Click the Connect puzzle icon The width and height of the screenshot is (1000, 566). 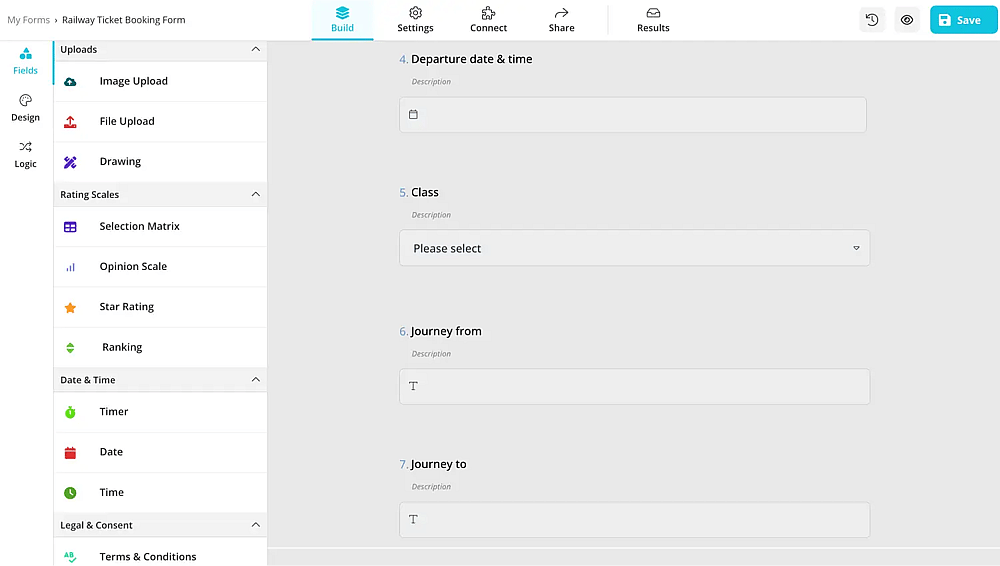[x=489, y=13]
